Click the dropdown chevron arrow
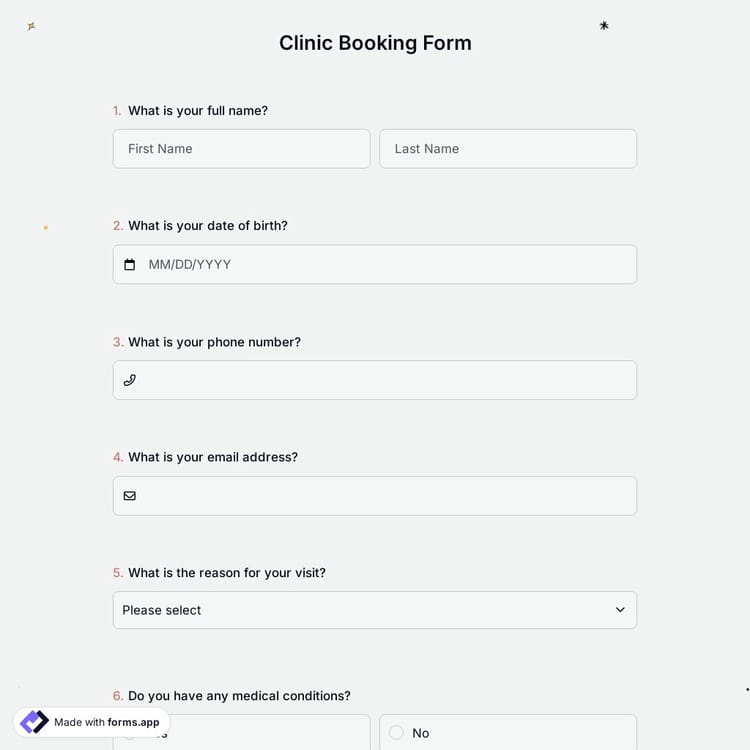 point(620,610)
